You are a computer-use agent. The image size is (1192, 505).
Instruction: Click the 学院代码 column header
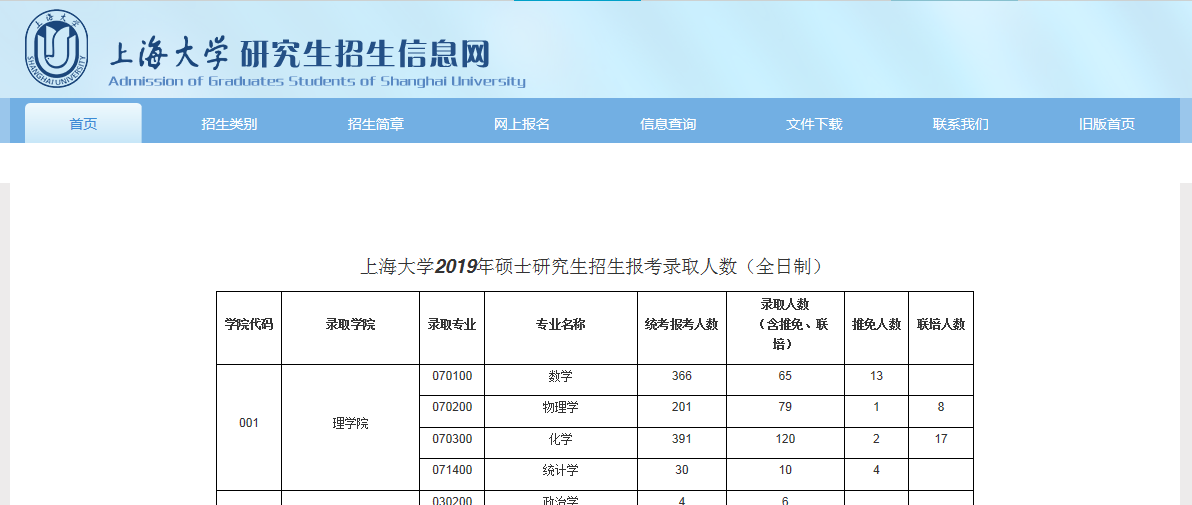(249, 325)
